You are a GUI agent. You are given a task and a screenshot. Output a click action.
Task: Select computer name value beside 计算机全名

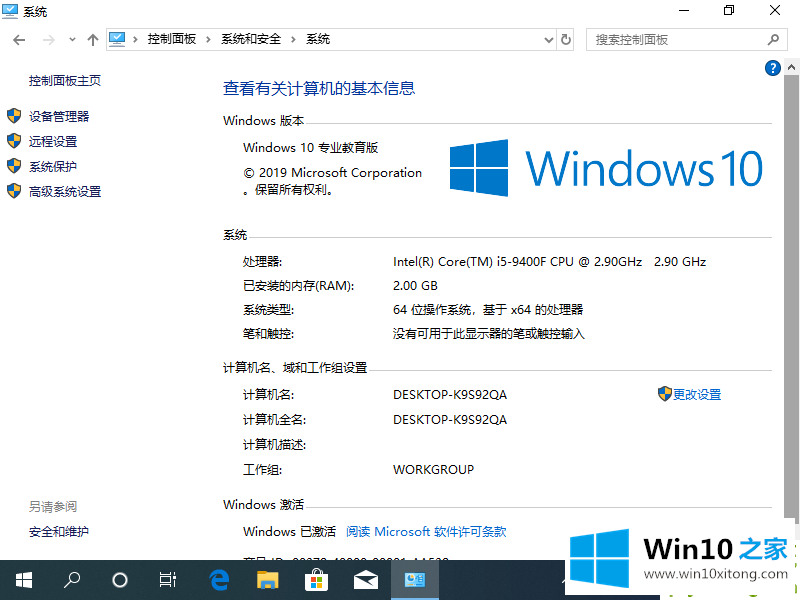450,420
